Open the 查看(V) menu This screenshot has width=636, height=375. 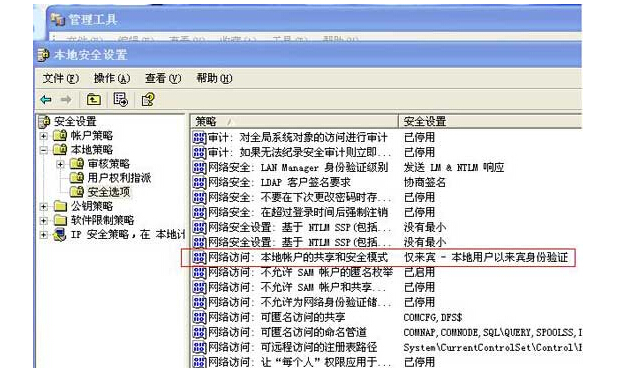pos(163,78)
